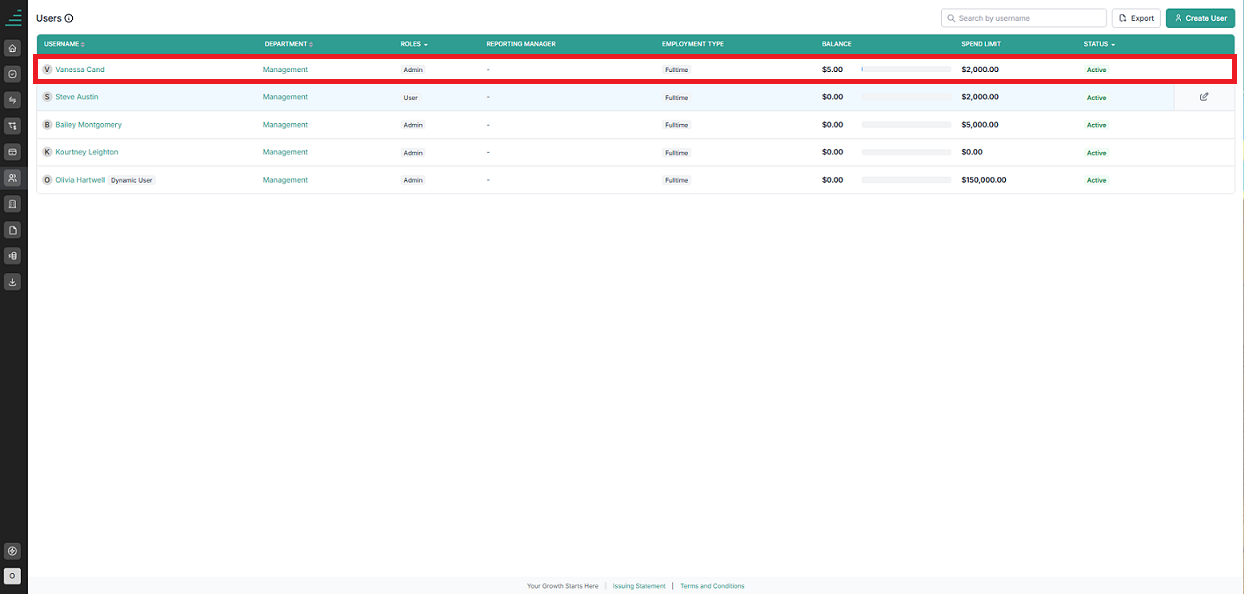Click the Export button
The image size is (1244, 596).
coord(1136,18)
